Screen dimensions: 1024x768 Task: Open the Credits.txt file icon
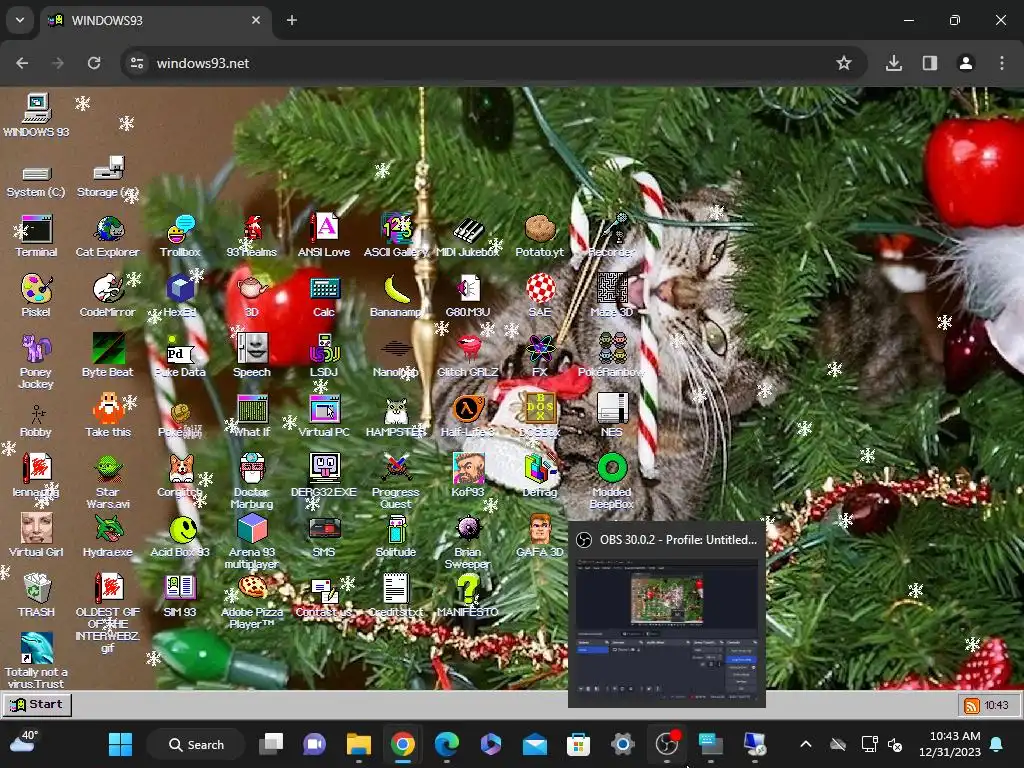pos(396,589)
